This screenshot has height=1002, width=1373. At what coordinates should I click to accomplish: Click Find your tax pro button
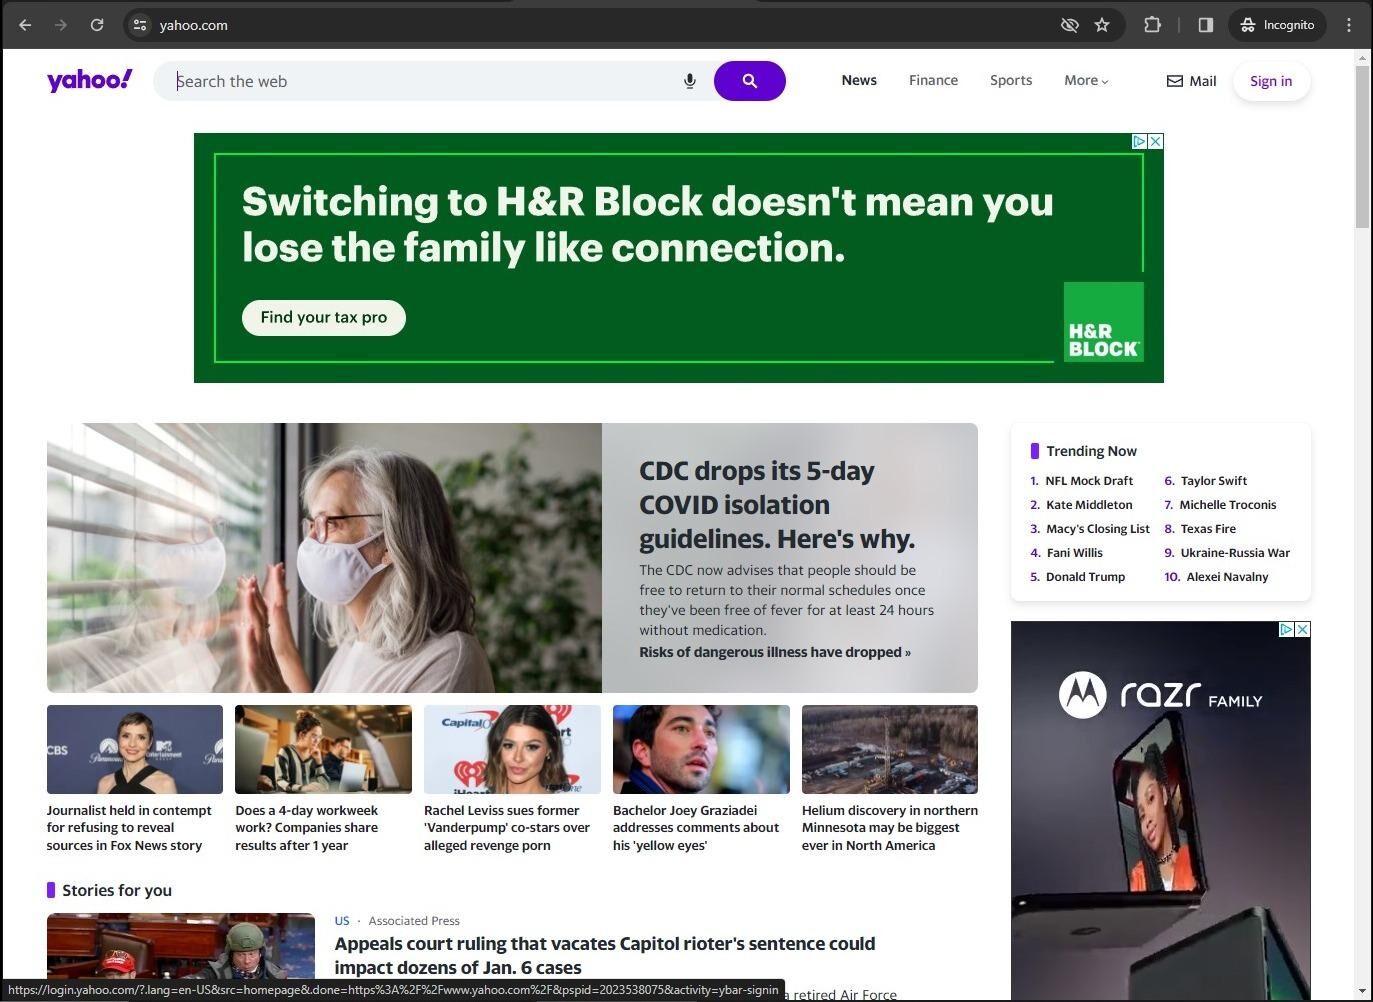click(324, 317)
